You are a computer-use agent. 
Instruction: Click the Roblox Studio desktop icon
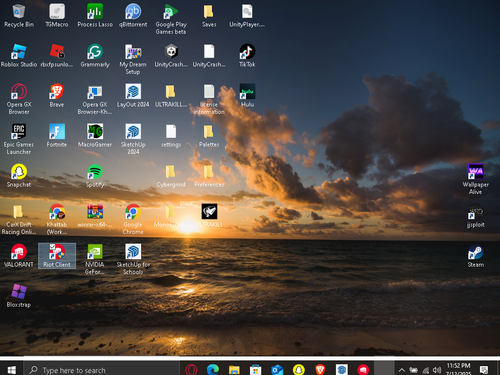19,55
